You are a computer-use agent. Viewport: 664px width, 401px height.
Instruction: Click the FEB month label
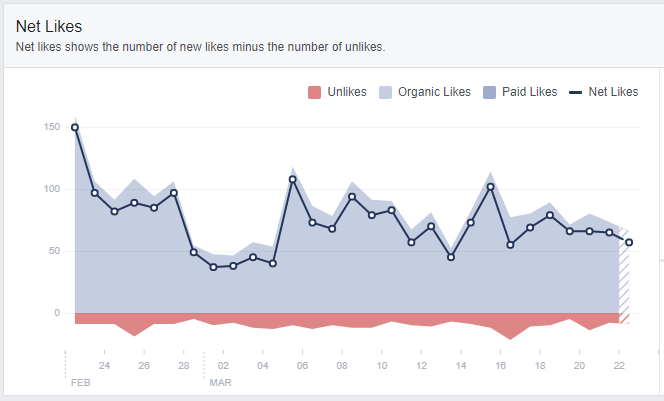pos(80,383)
